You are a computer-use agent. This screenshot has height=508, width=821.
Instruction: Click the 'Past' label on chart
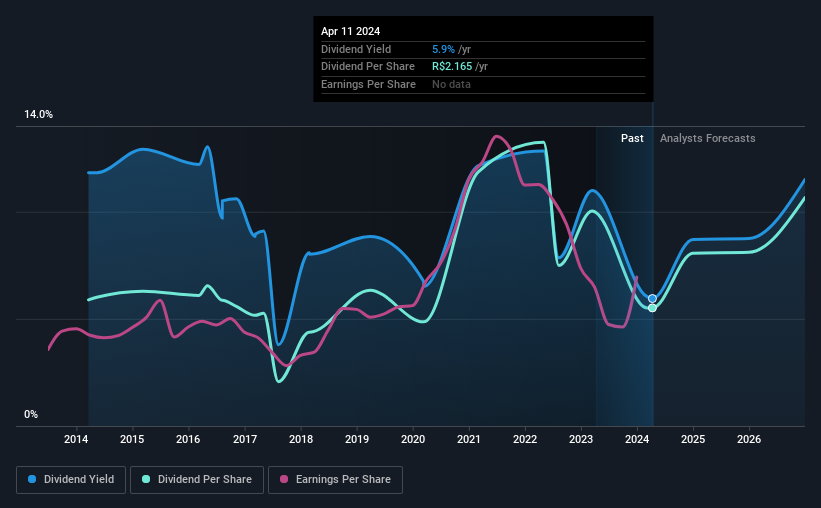tap(632, 138)
